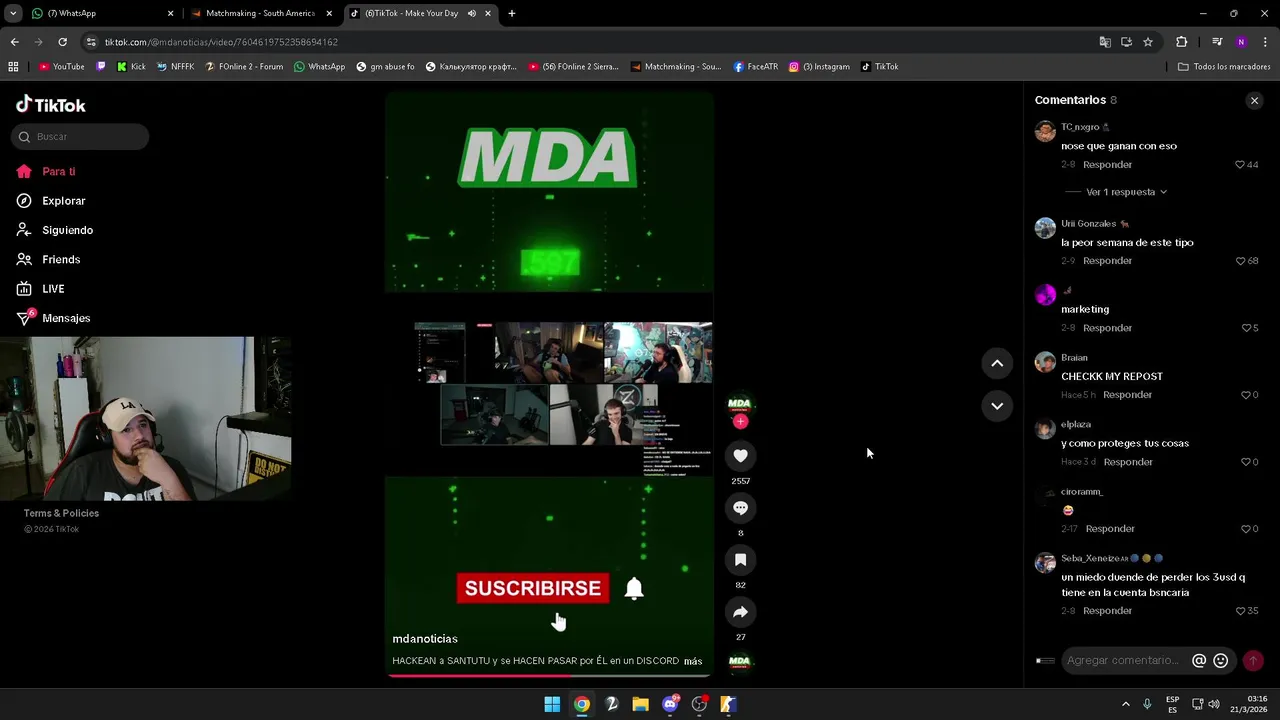Screen dimensions: 1280x720
Task: Expand 'Ver 1 respuesta' under TC_nxgro's comment
Action: click(1126, 192)
